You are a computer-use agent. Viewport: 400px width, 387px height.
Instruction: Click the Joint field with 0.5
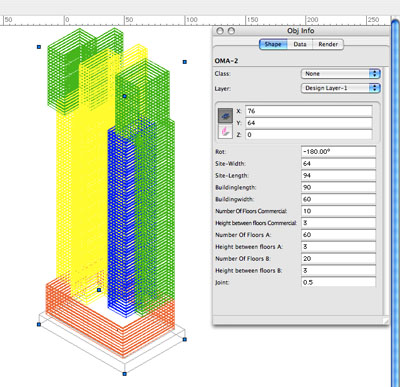(x=338, y=282)
